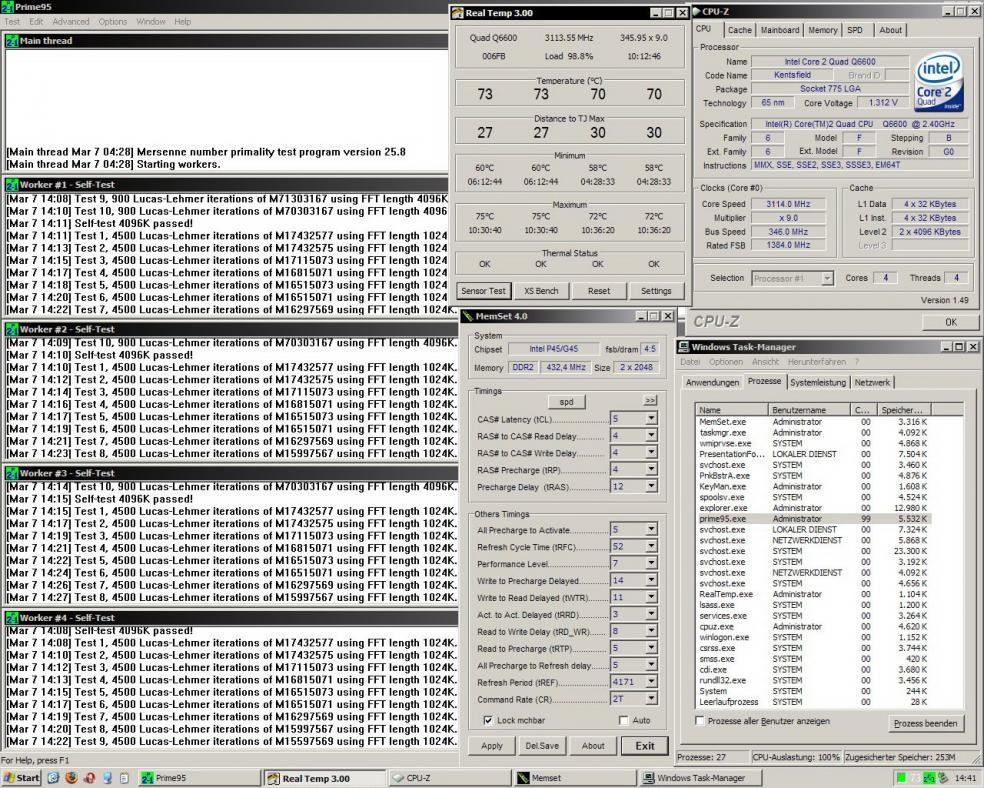The height and width of the screenshot is (788, 984).
Task: Open the Ansicht menu in Task-Manager
Action: click(x=765, y=362)
